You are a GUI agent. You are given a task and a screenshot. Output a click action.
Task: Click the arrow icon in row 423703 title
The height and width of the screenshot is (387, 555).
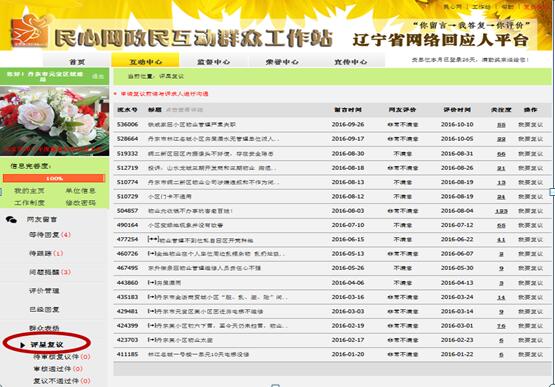pos(152,340)
